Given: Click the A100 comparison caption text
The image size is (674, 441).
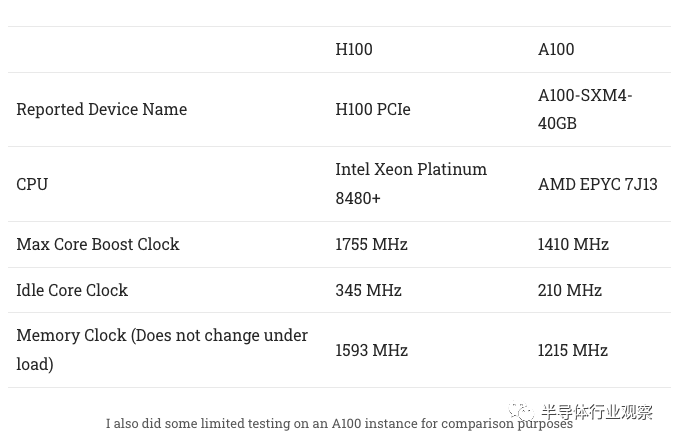Looking at the screenshot, I should [339, 423].
